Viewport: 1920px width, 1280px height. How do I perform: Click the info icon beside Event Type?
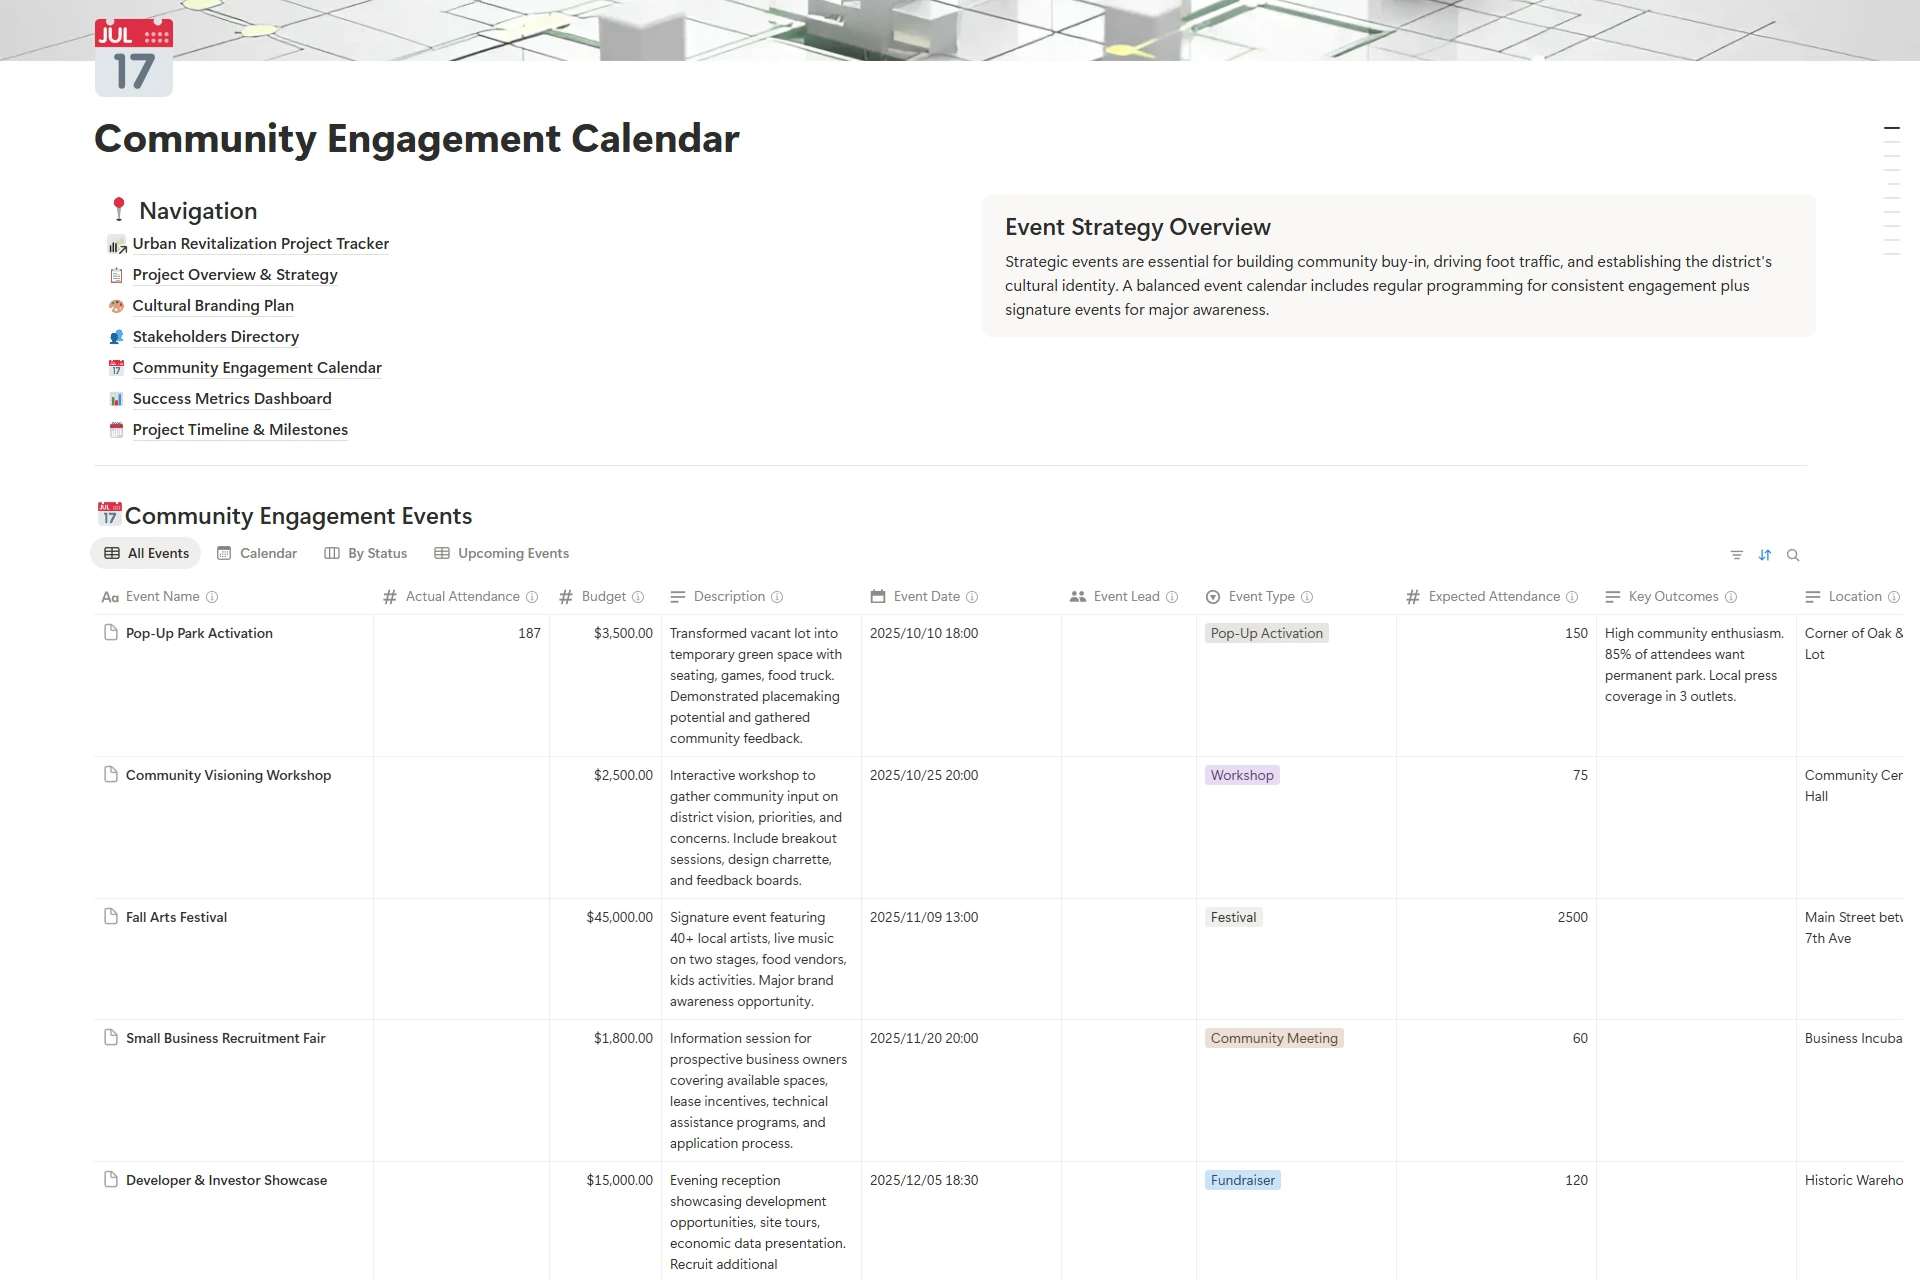click(x=1307, y=597)
